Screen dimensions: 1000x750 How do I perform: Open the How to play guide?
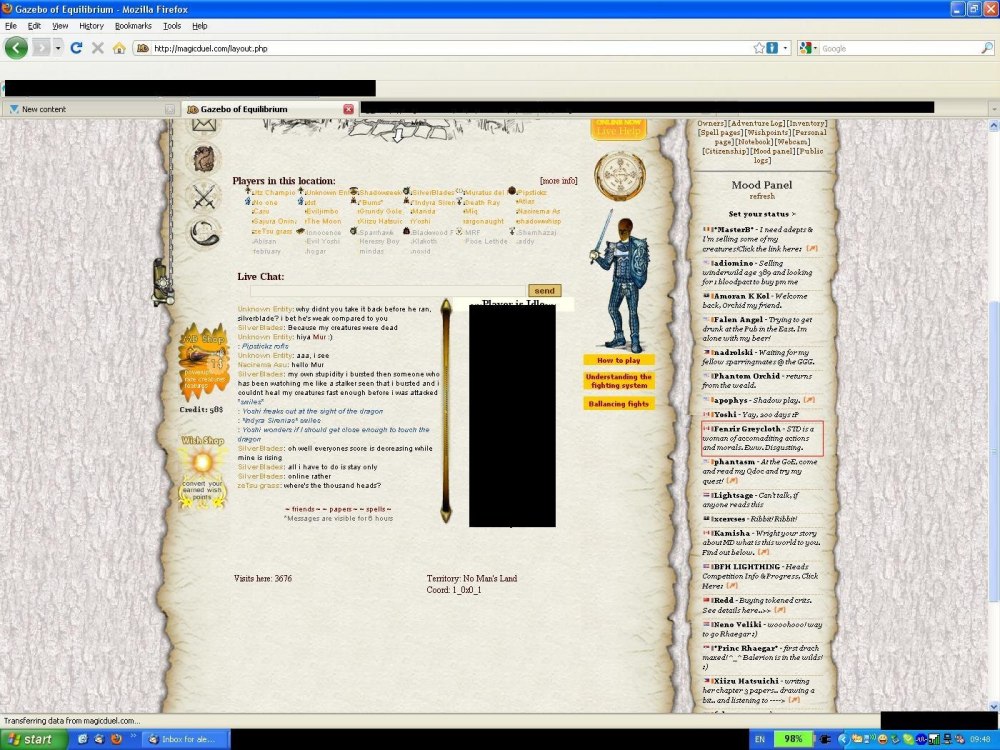619,360
